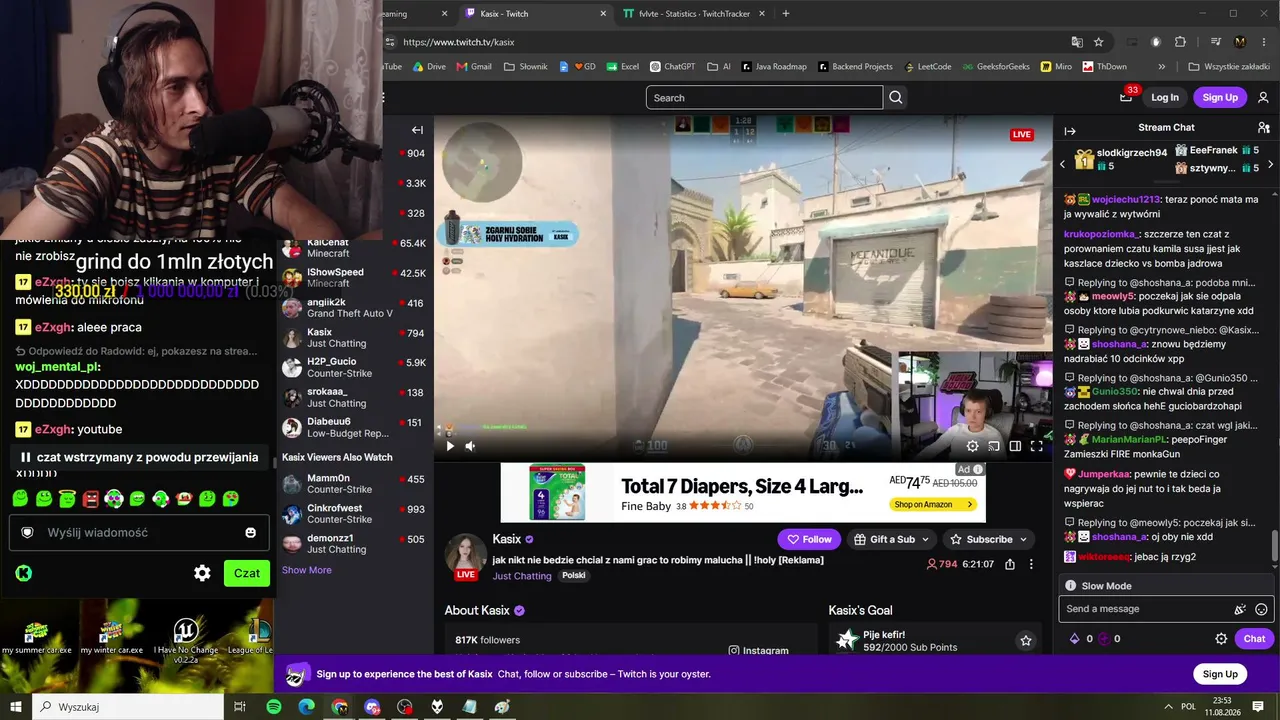Open the Windows Start menu
Image resolution: width=1280 pixels, height=720 pixels.
[16, 707]
